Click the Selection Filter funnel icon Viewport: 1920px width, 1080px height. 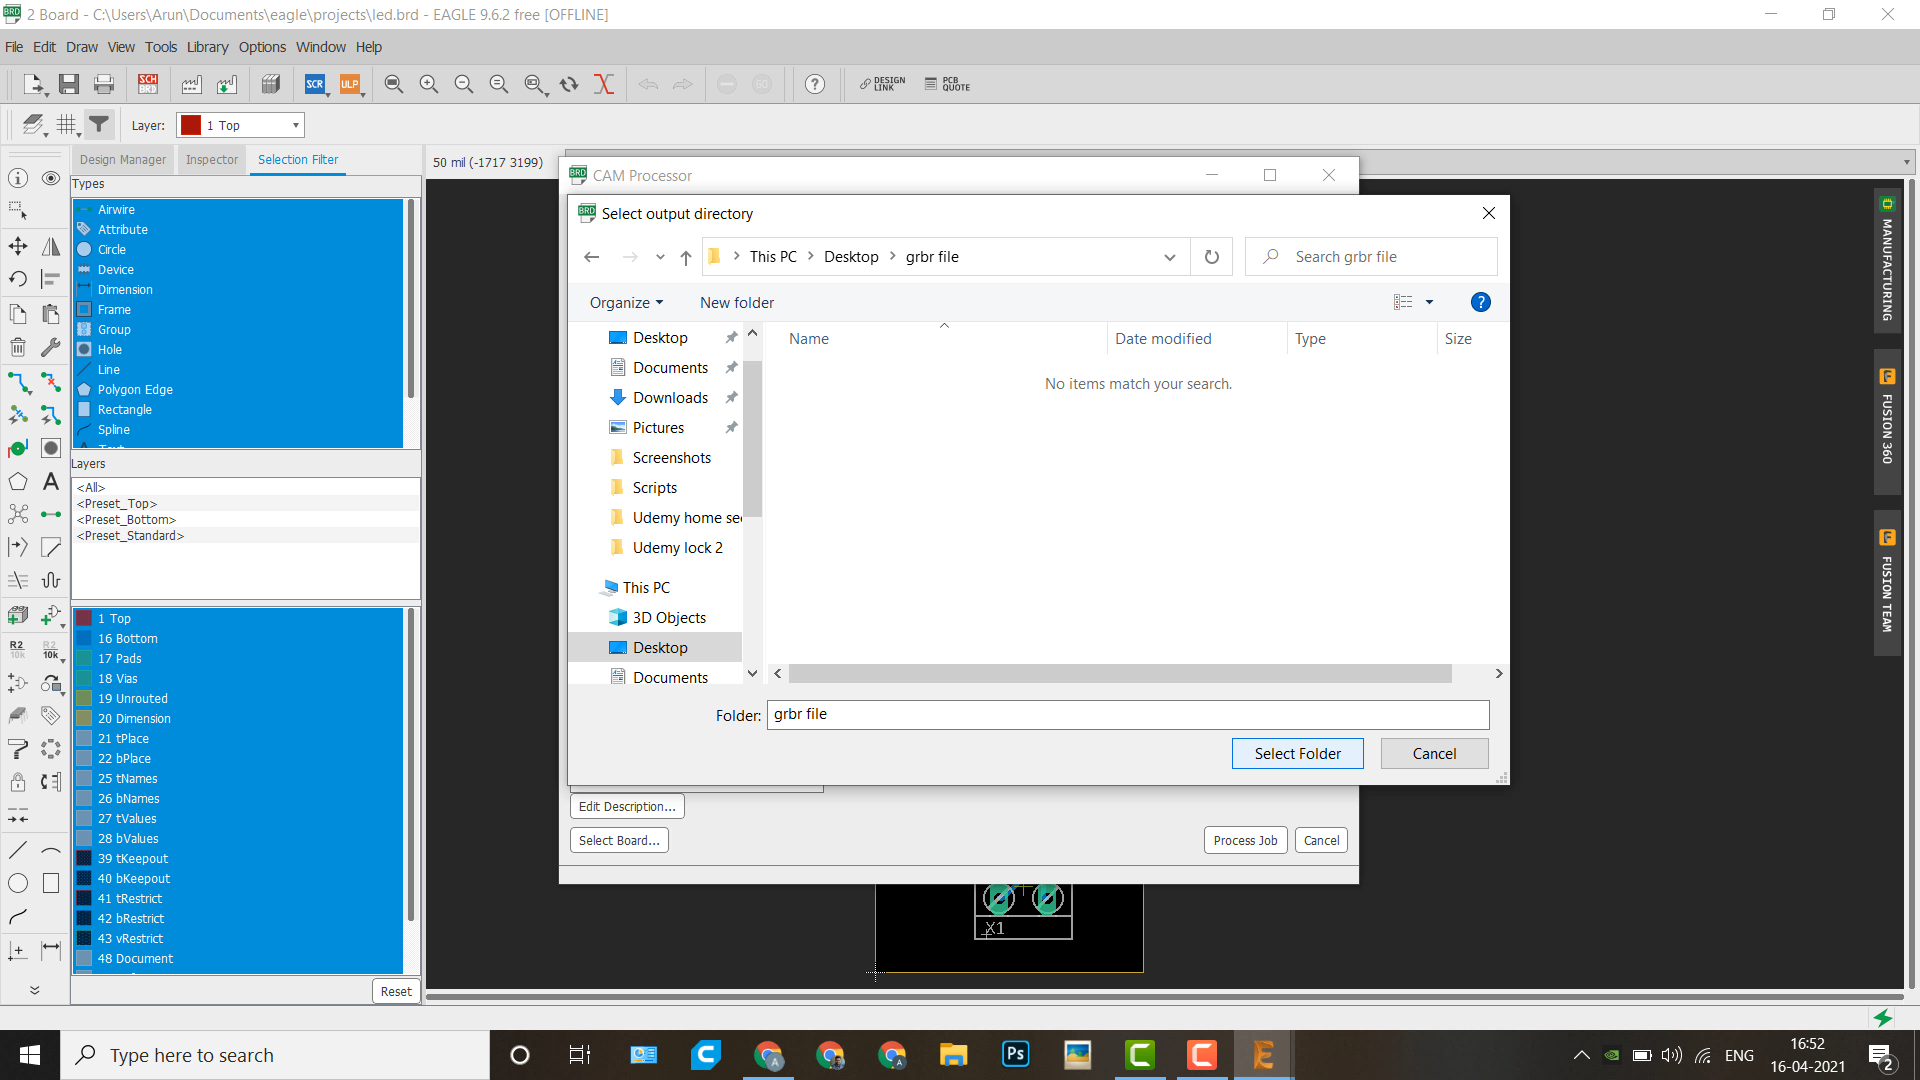[99, 124]
